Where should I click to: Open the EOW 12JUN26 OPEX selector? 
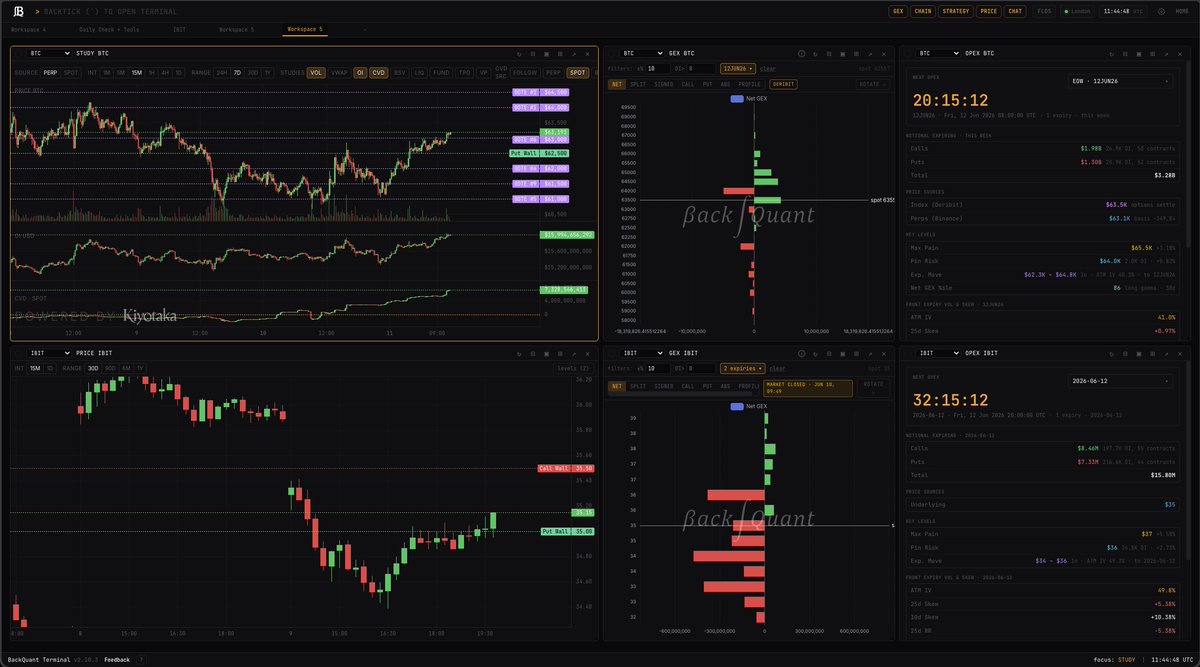pyautogui.click(x=1120, y=81)
